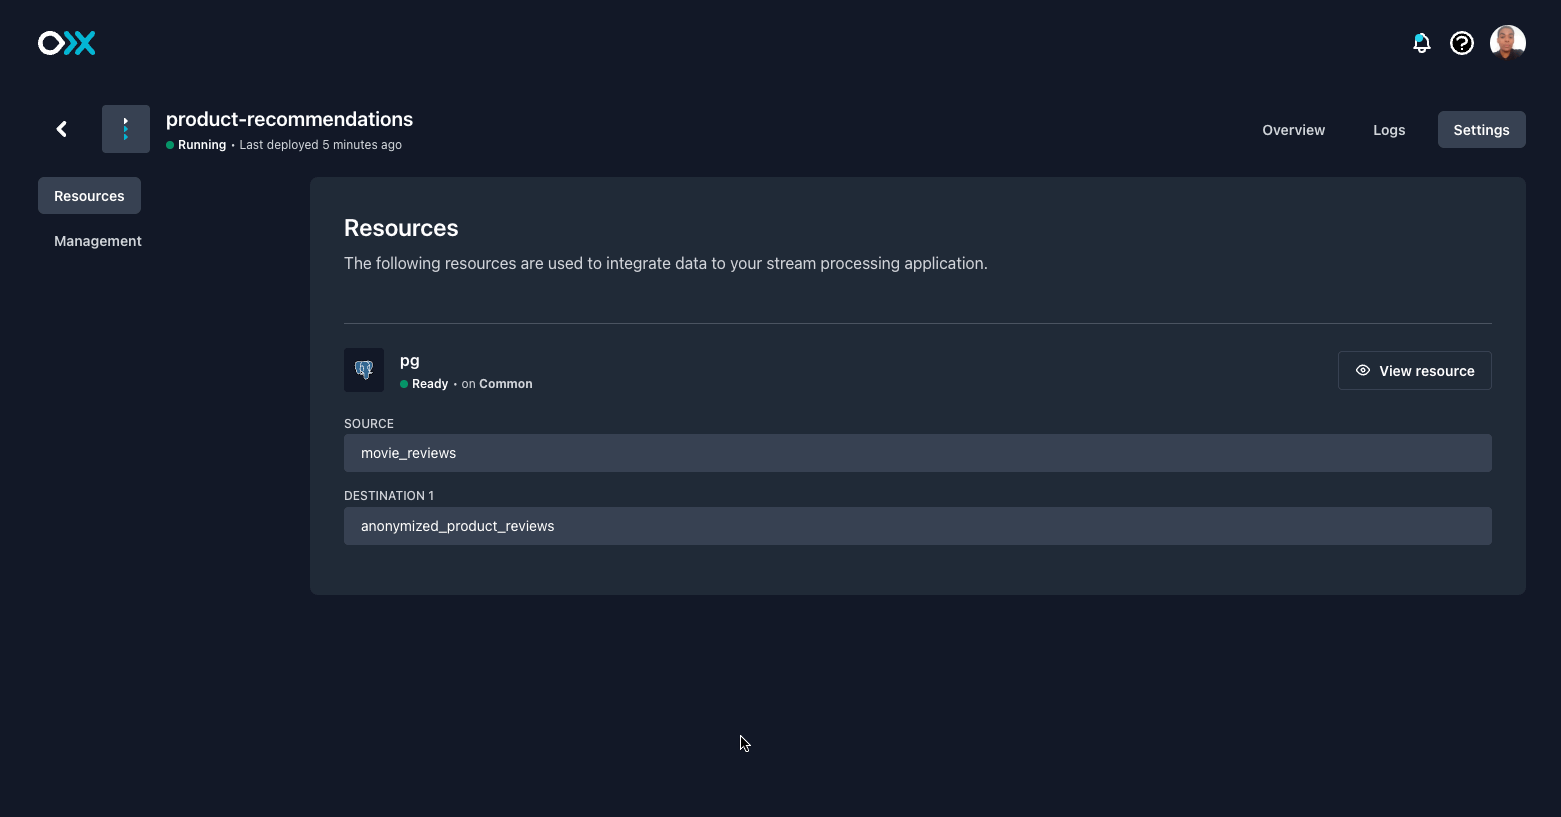This screenshot has height=817, width=1561.
Task: Click the eye icon inside View resource
Action: [x=1362, y=370]
